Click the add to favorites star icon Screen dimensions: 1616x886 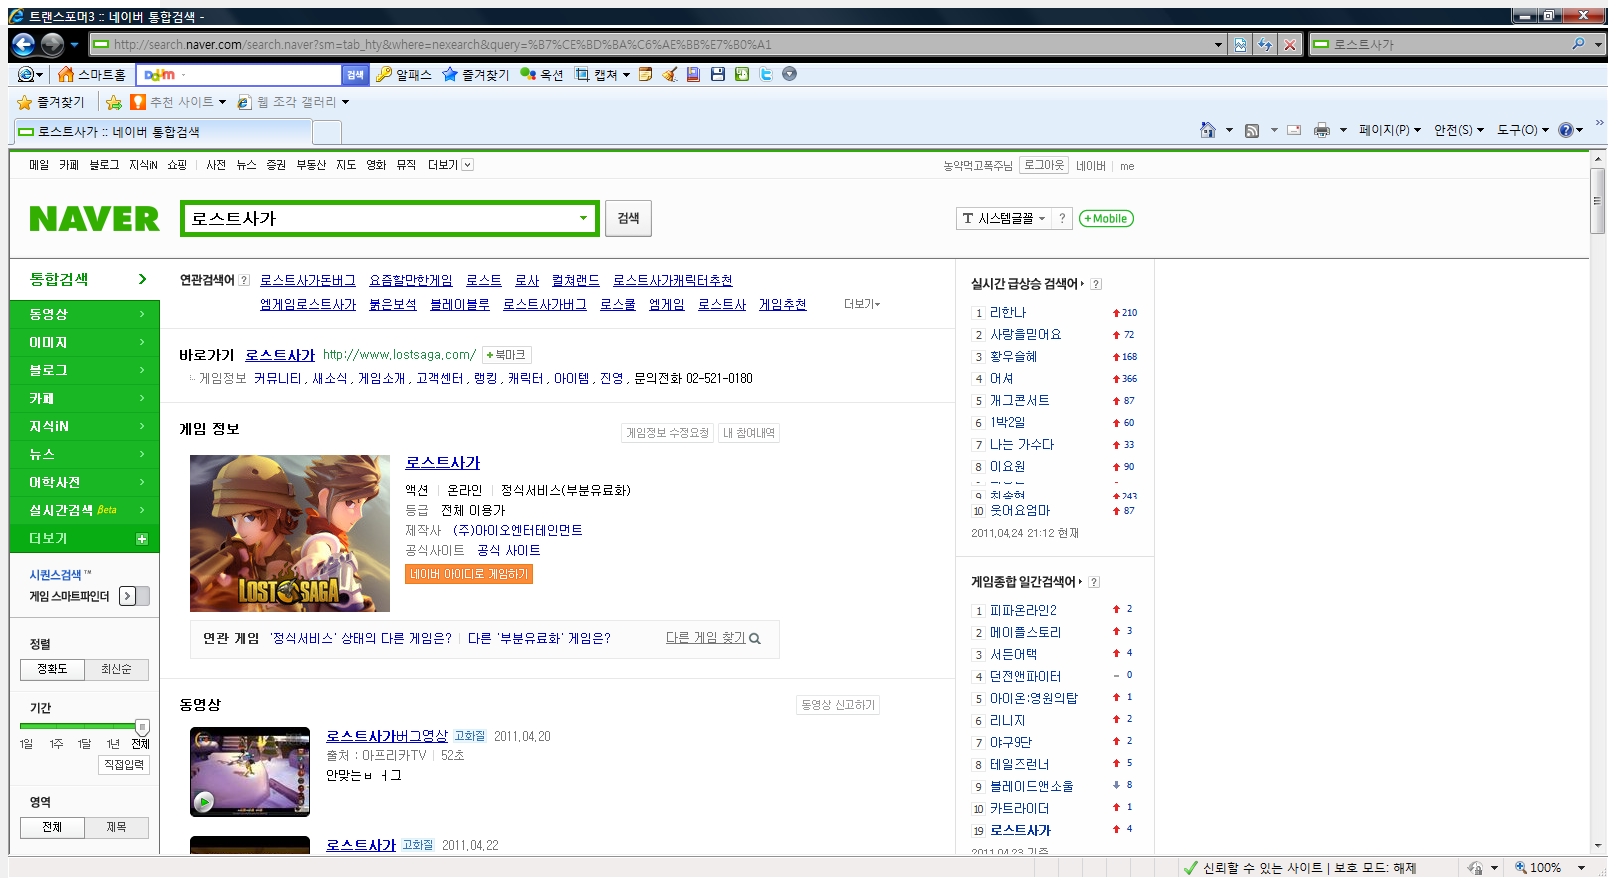pos(114,102)
